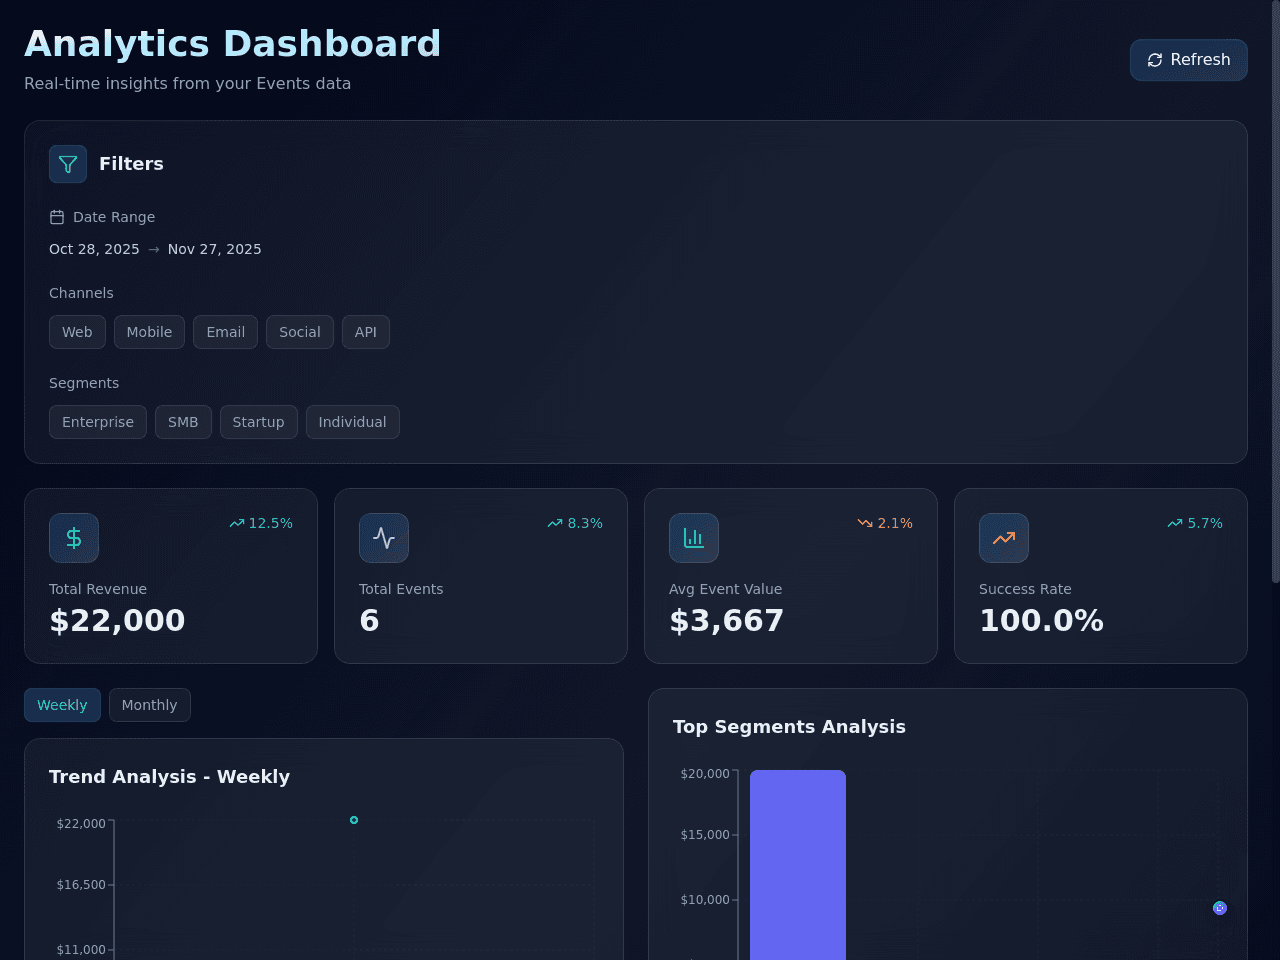Toggle the Individual segment filter

352,422
